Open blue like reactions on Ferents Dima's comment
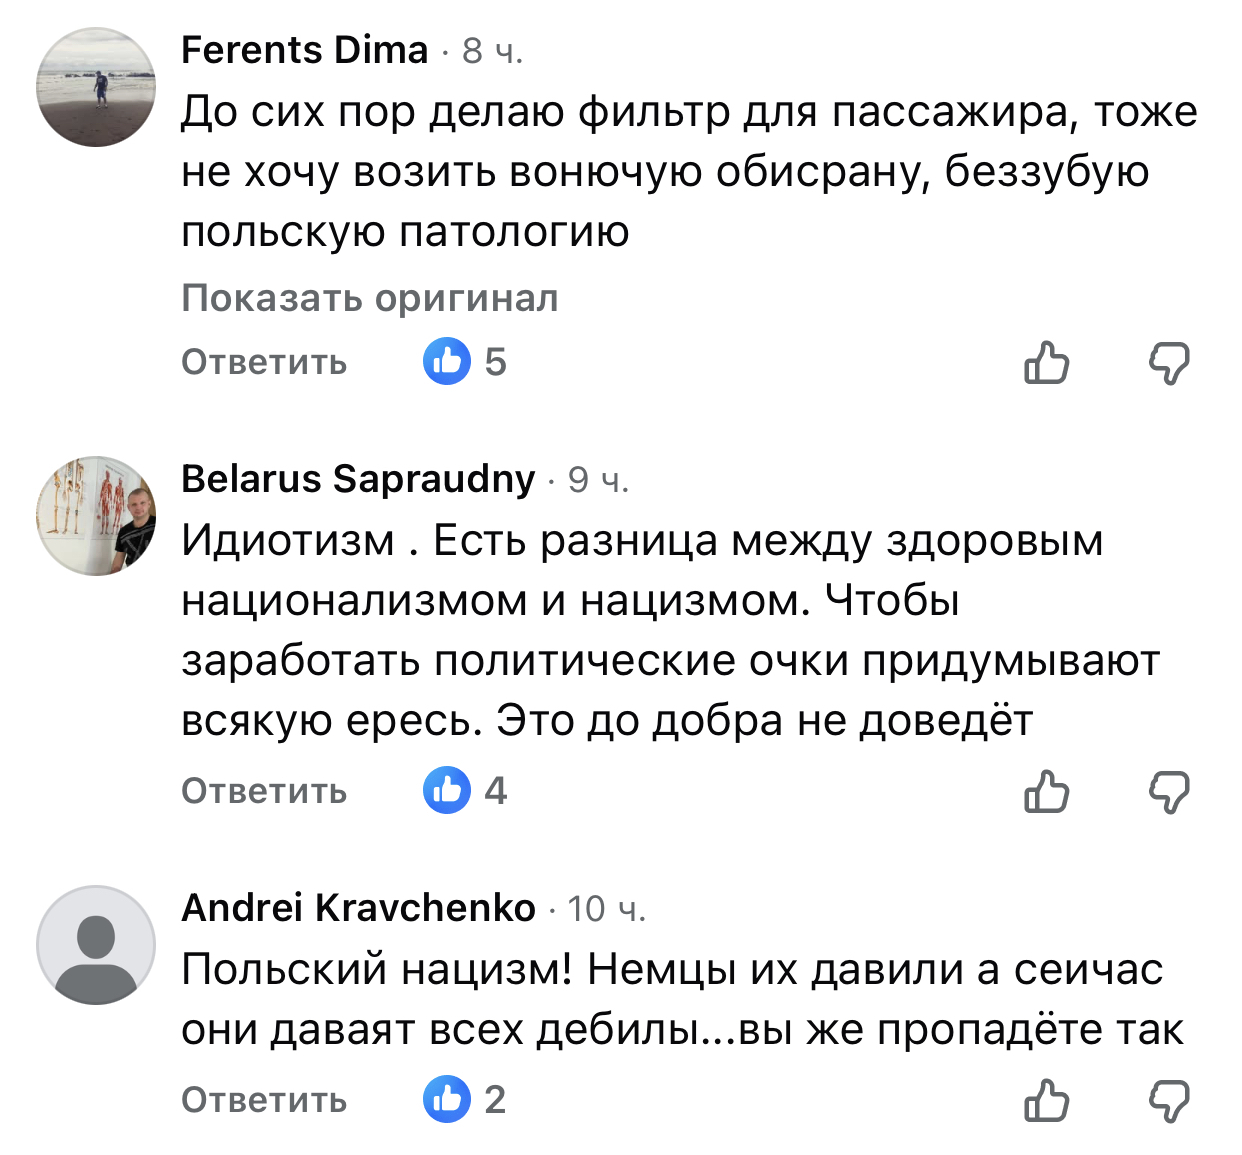This screenshot has width=1242, height=1155. click(447, 361)
